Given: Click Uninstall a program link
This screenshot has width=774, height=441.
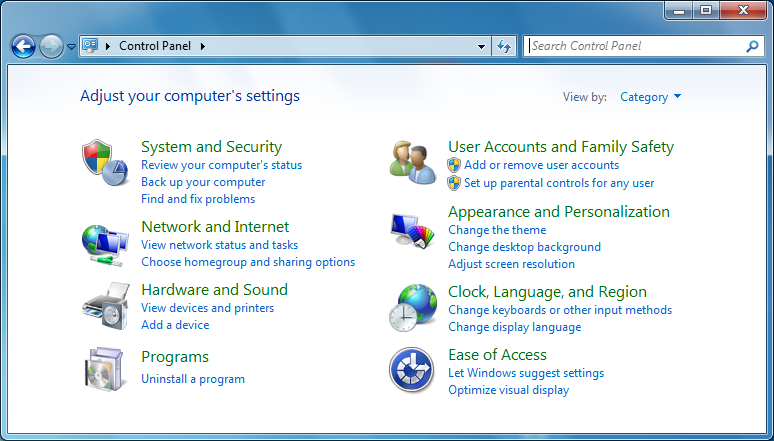Looking at the screenshot, I should coord(193,379).
